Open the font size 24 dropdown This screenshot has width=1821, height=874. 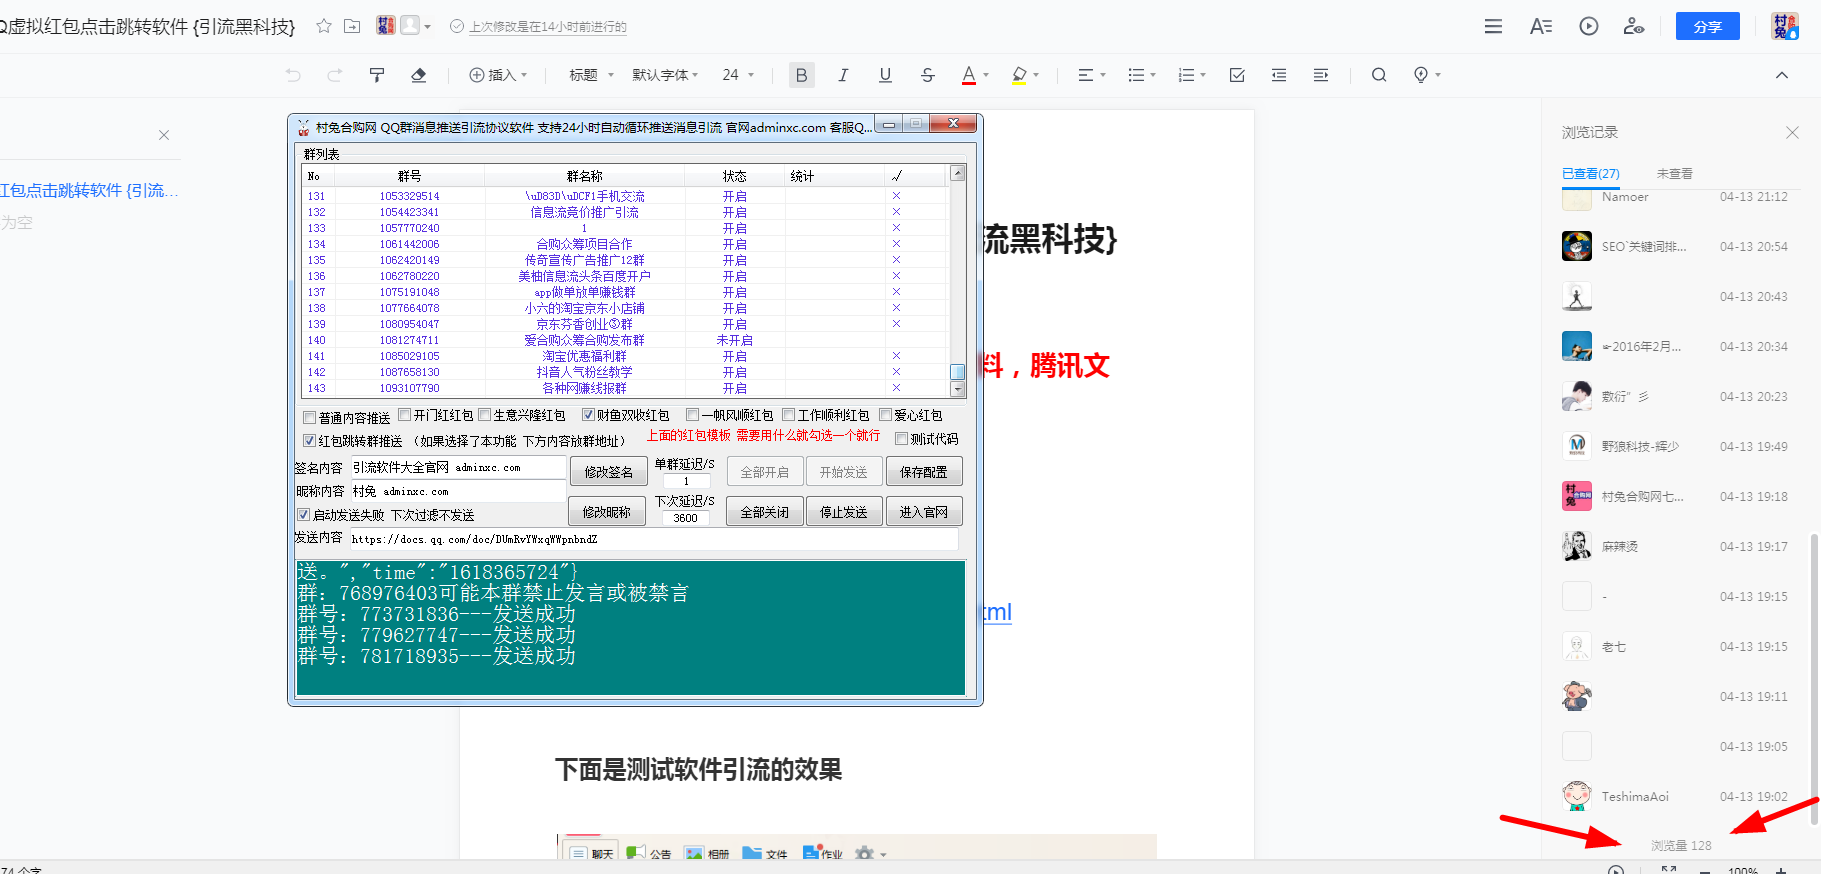pyautogui.click(x=738, y=75)
